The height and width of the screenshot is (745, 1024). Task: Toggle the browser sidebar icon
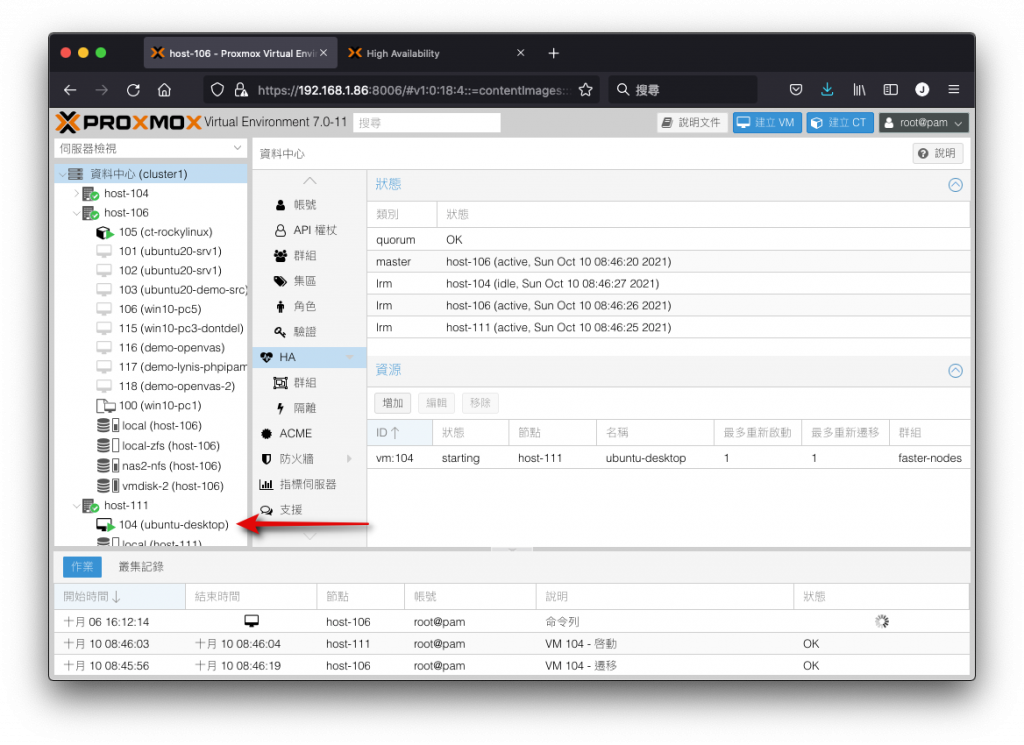[x=890, y=89]
